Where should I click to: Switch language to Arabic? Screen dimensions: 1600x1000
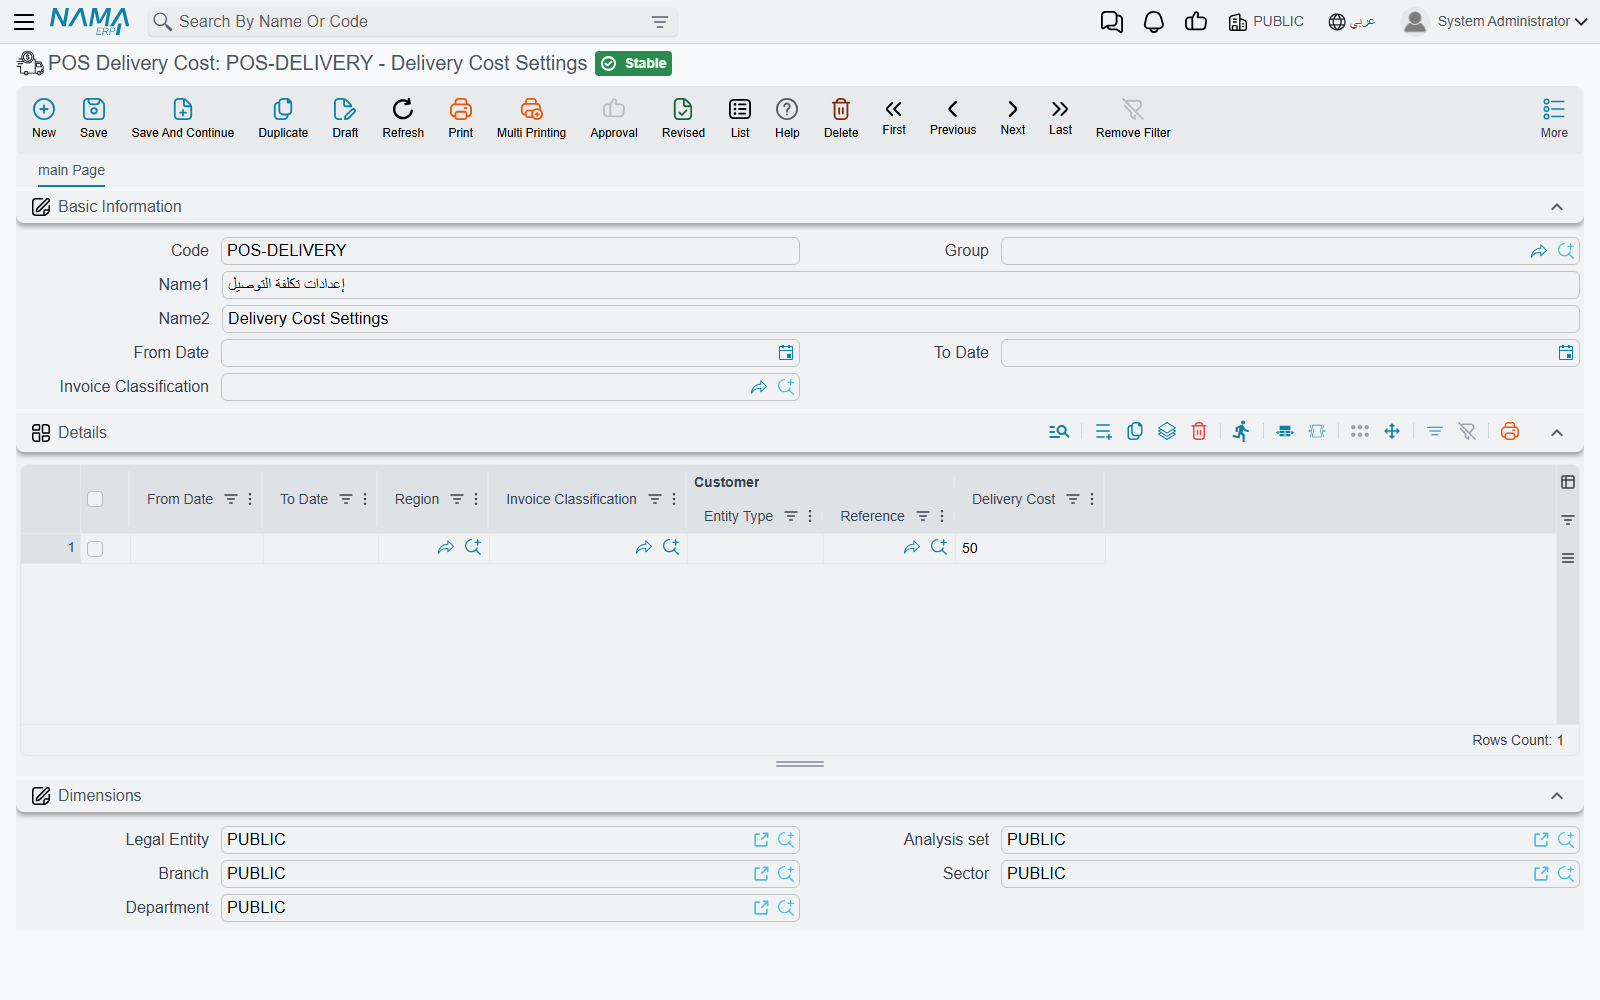(1352, 22)
